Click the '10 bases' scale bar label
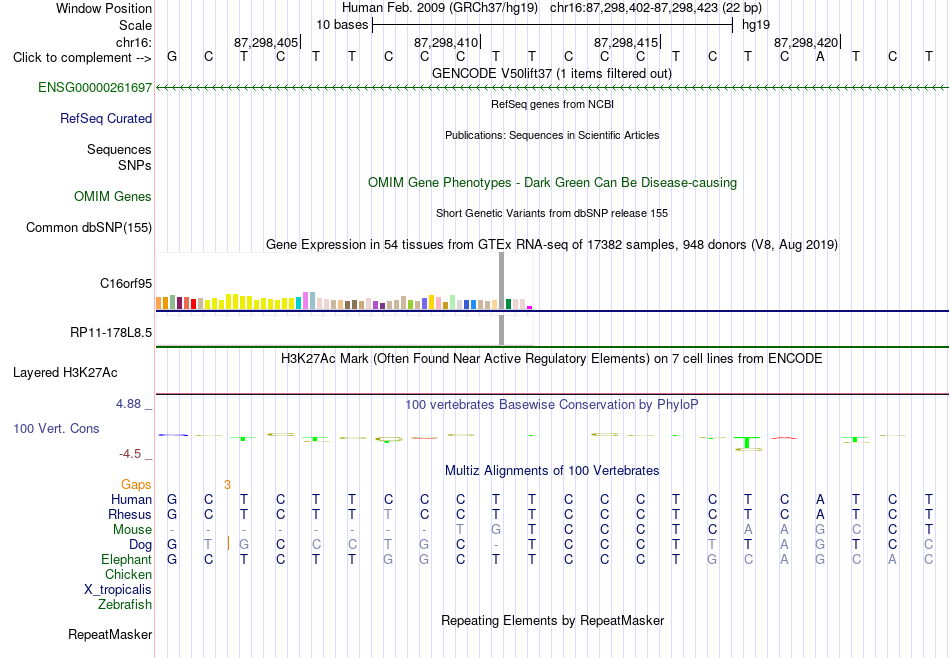Image resolution: width=950 pixels, height=658 pixels. click(x=342, y=25)
